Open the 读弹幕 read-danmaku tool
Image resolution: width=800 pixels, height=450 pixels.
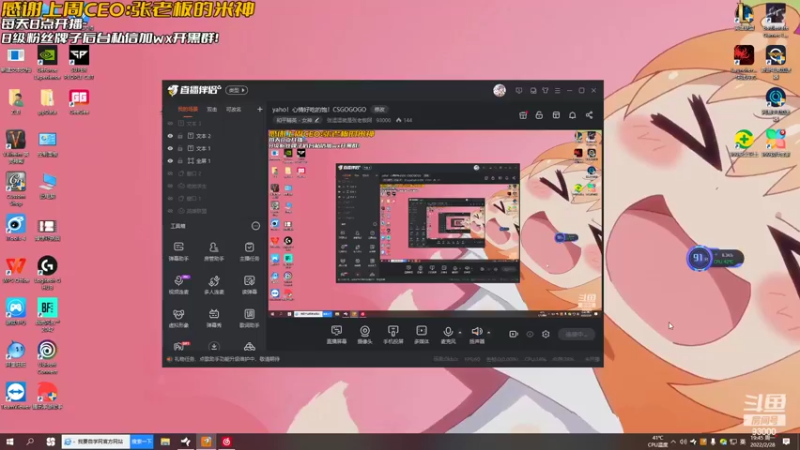tap(249, 284)
